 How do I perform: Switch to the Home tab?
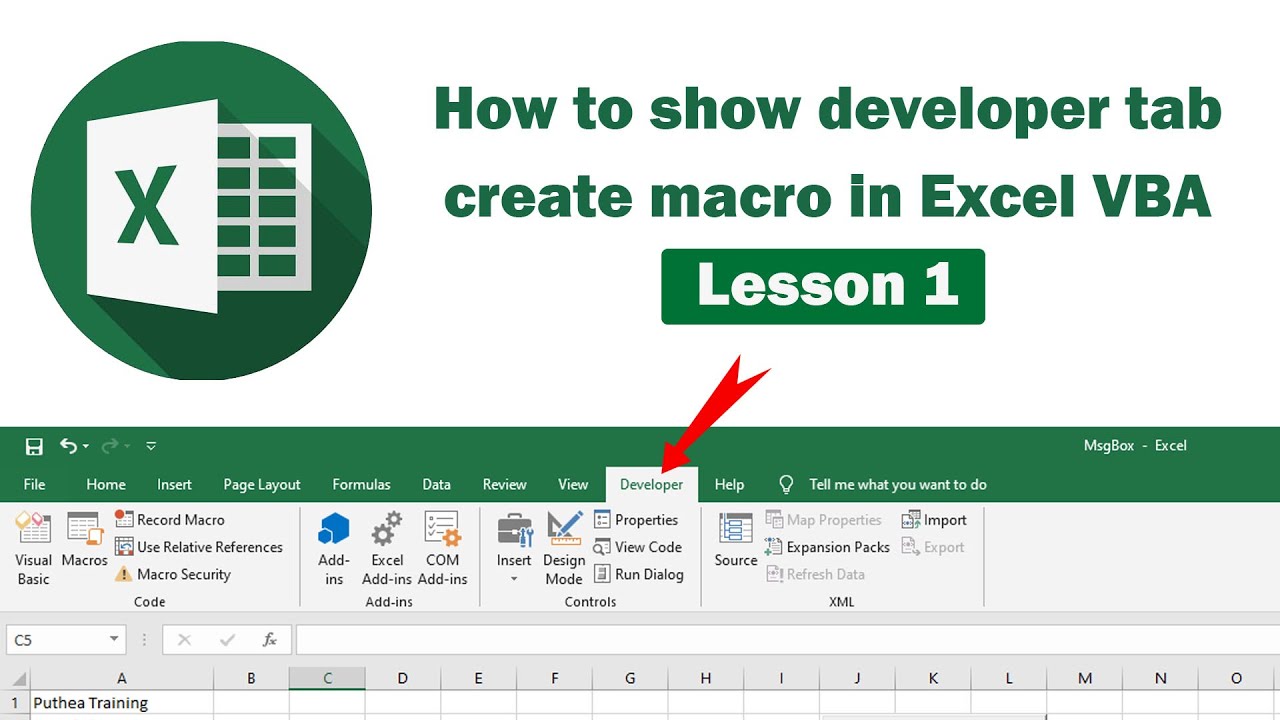coord(106,484)
